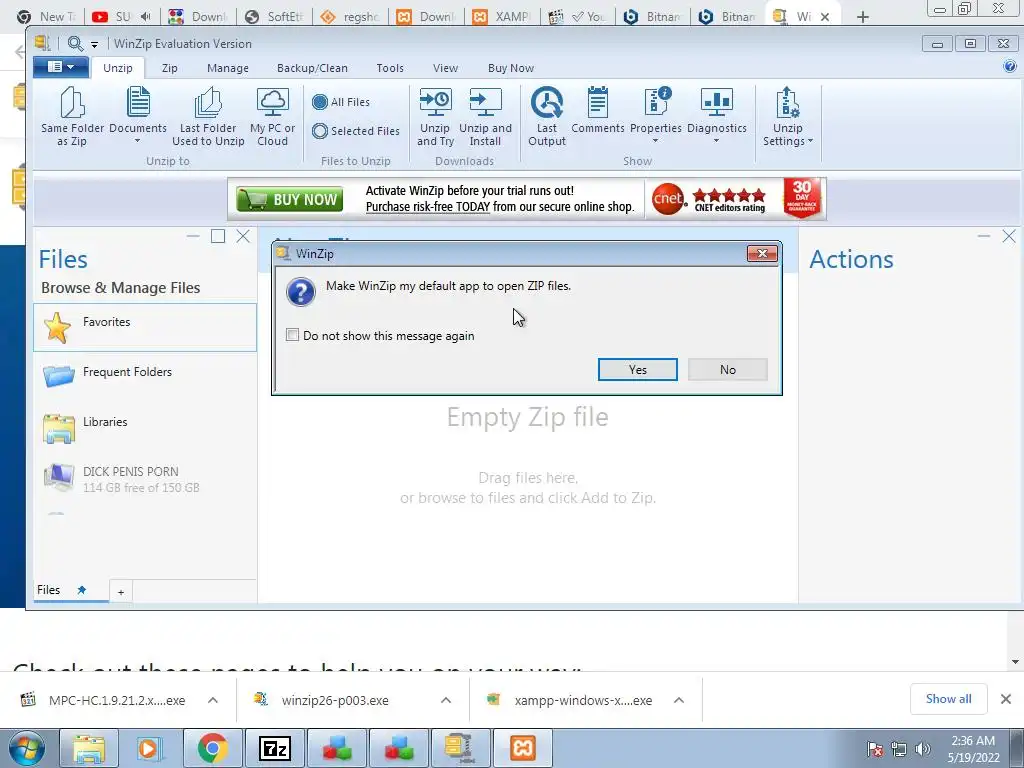Expand Documents dropdown arrow

pyautogui.click(x=138, y=141)
